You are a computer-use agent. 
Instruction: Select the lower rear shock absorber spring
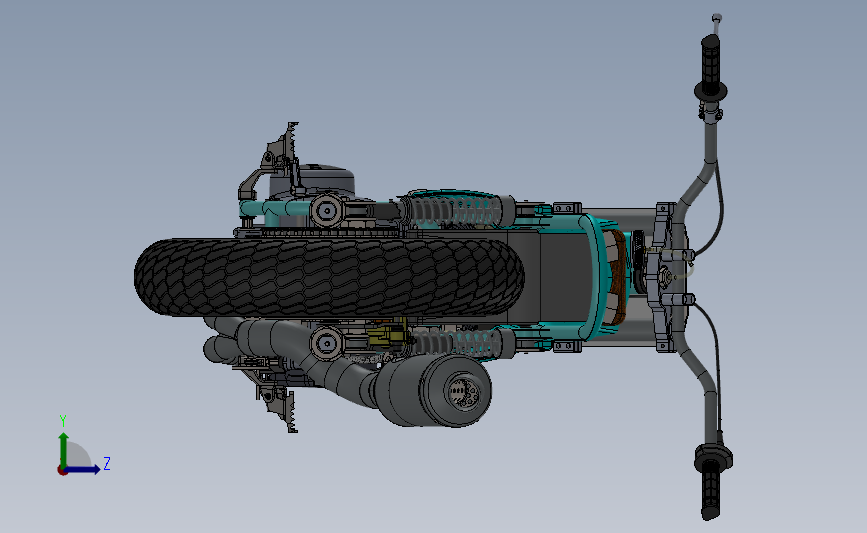pos(455,342)
